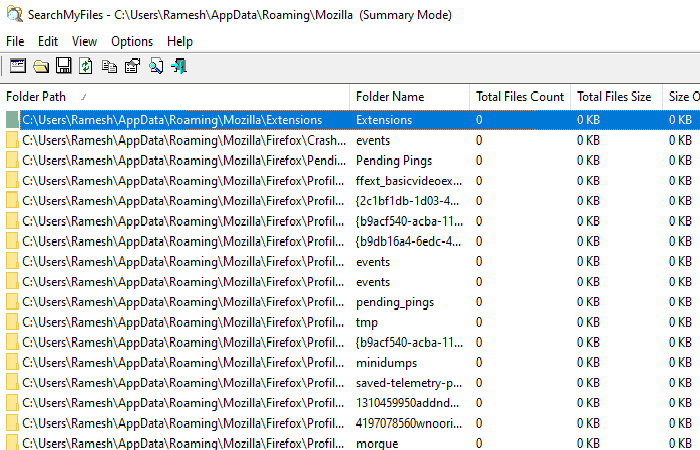Viewport: 700px width, 450px height.
Task: Click folder icon of saved-telemetry-p row
Action: [12, 383]
